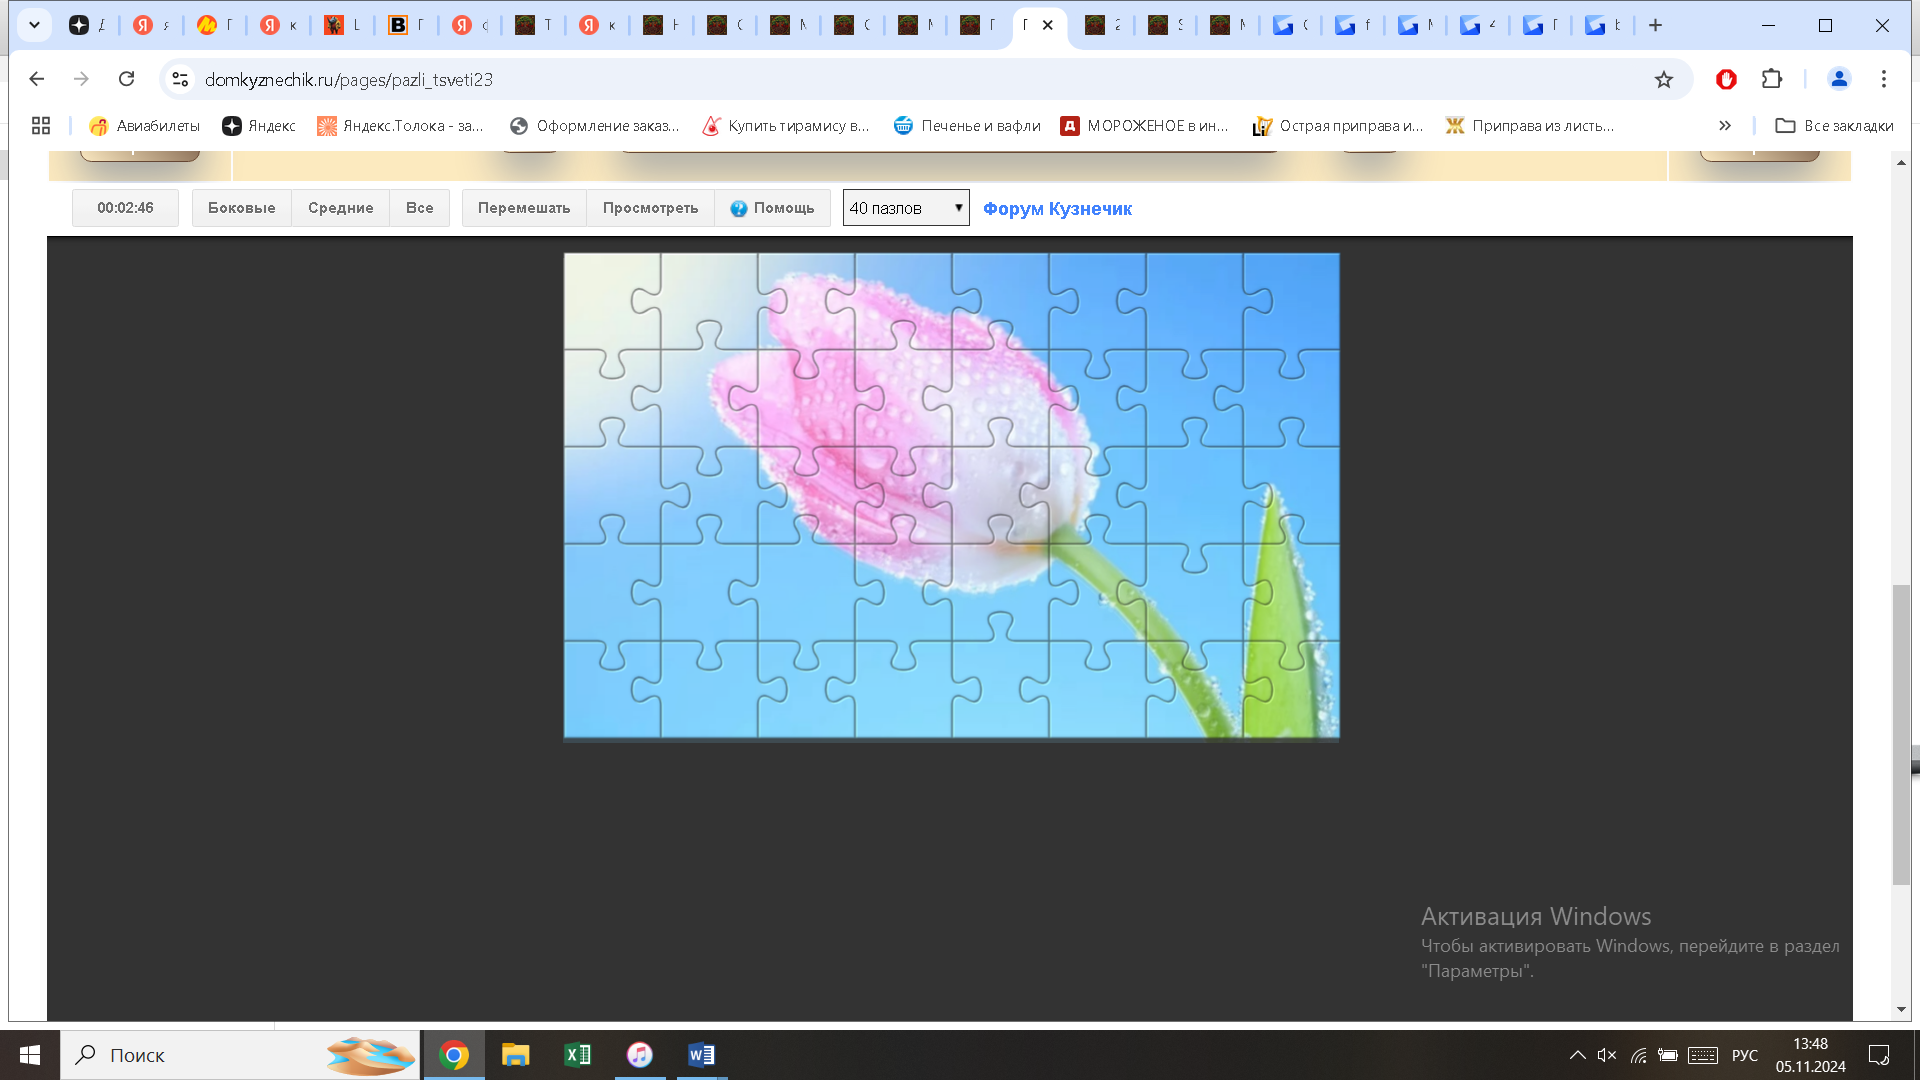The image size is (1920, 1080).
Task: Open the Приправа из листь... bookmark
Action: click(1530, 125)
